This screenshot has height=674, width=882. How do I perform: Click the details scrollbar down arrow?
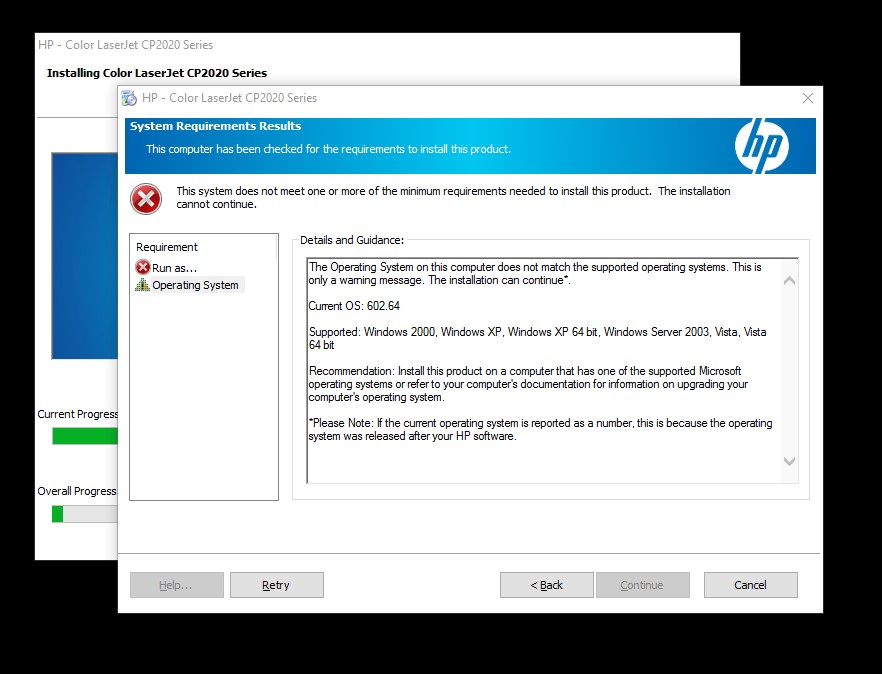(789, 461)
